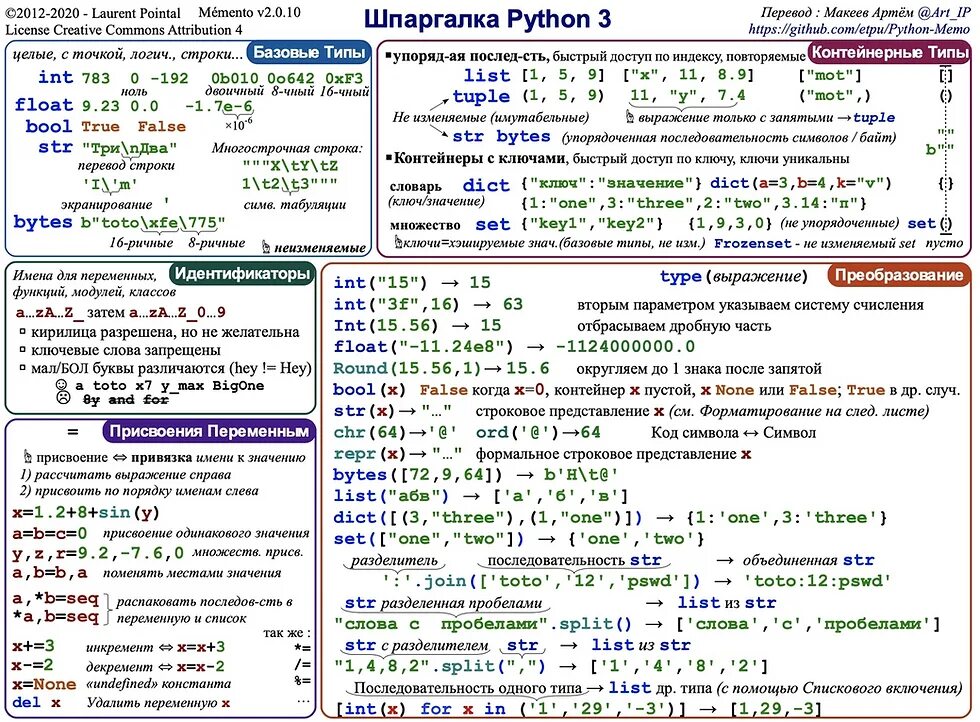Click the hand icon before "выражение только с запятыми"
Screen dimensions: 980x722
(630, 117)
